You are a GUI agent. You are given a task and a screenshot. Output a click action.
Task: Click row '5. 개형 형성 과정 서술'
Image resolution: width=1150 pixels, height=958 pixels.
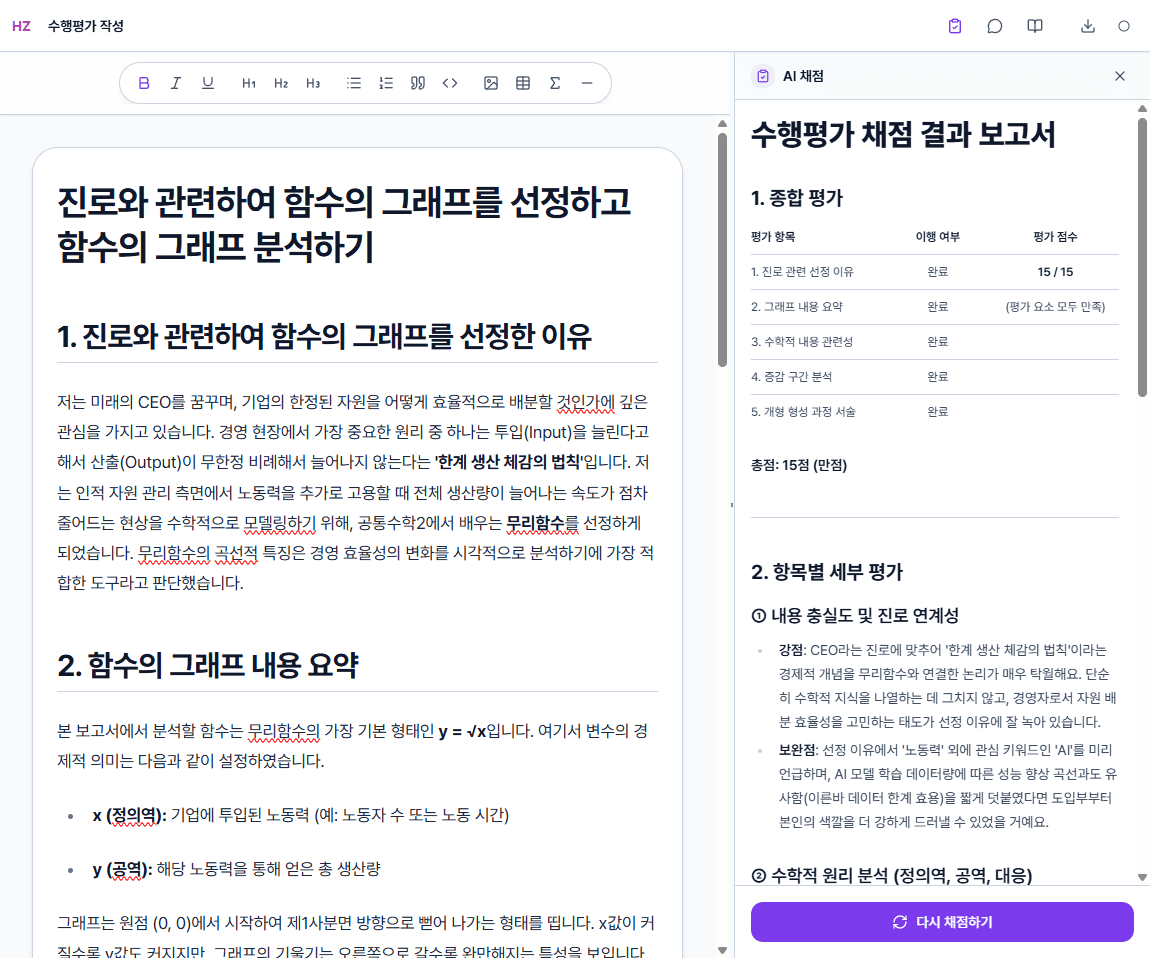934,412
